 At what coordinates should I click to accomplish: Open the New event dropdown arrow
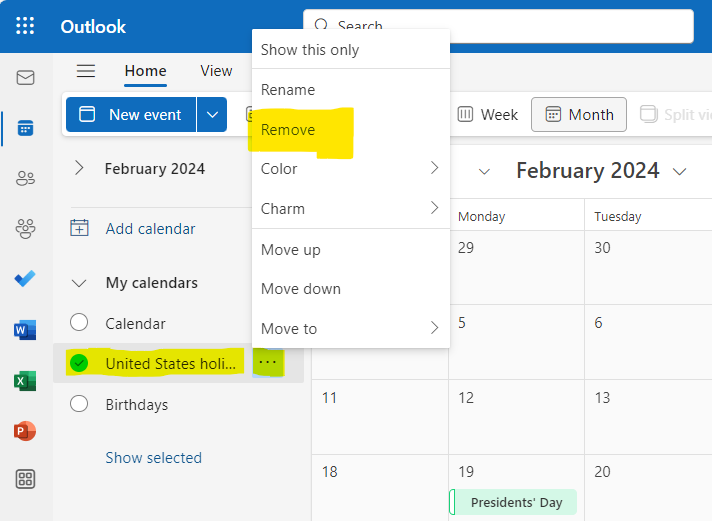[212, 114]
